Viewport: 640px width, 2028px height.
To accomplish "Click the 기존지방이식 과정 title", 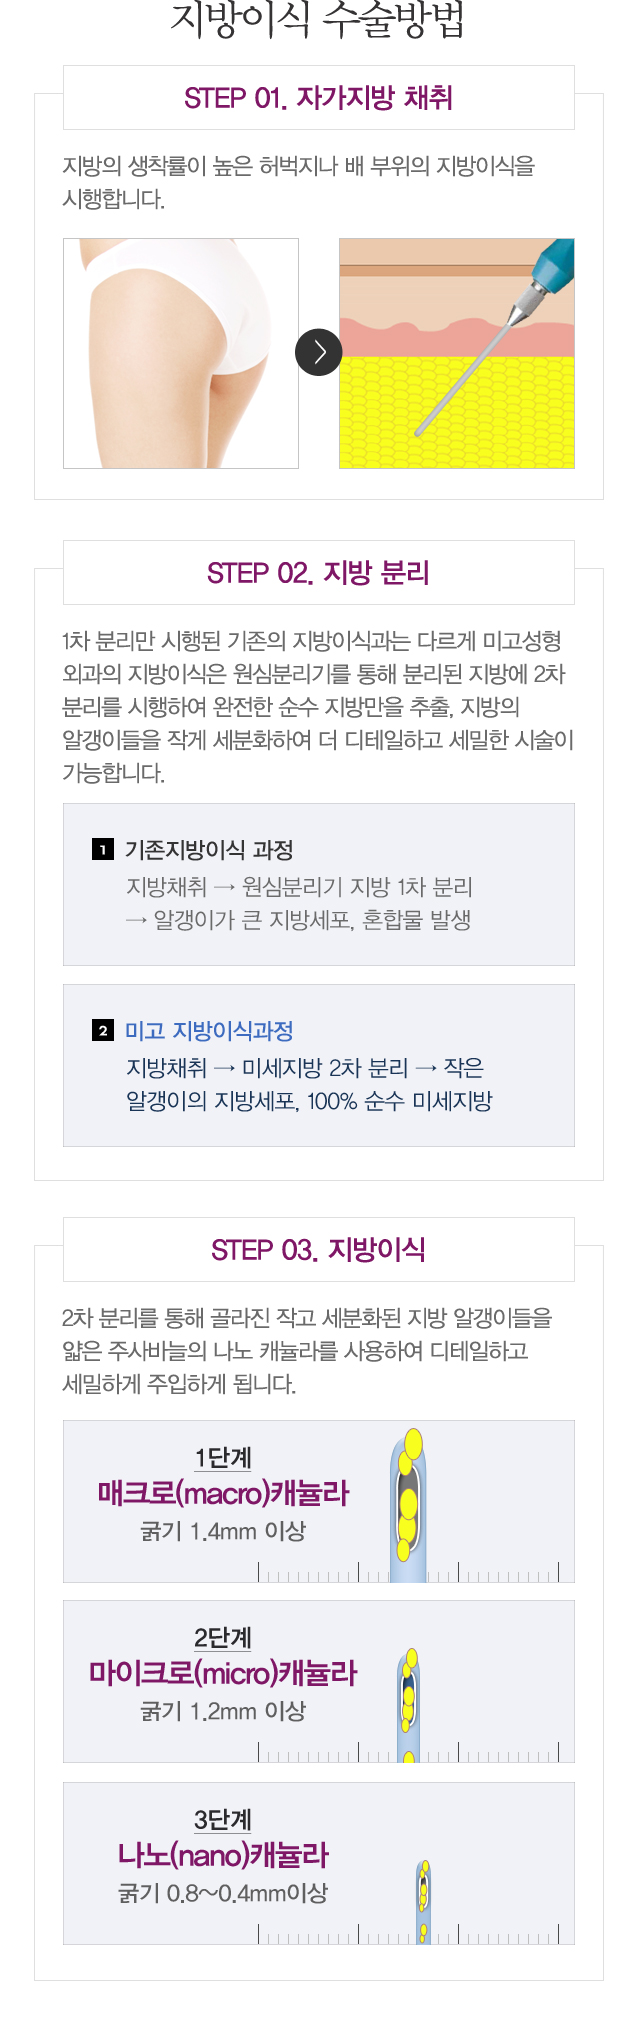I will point(209,850).
